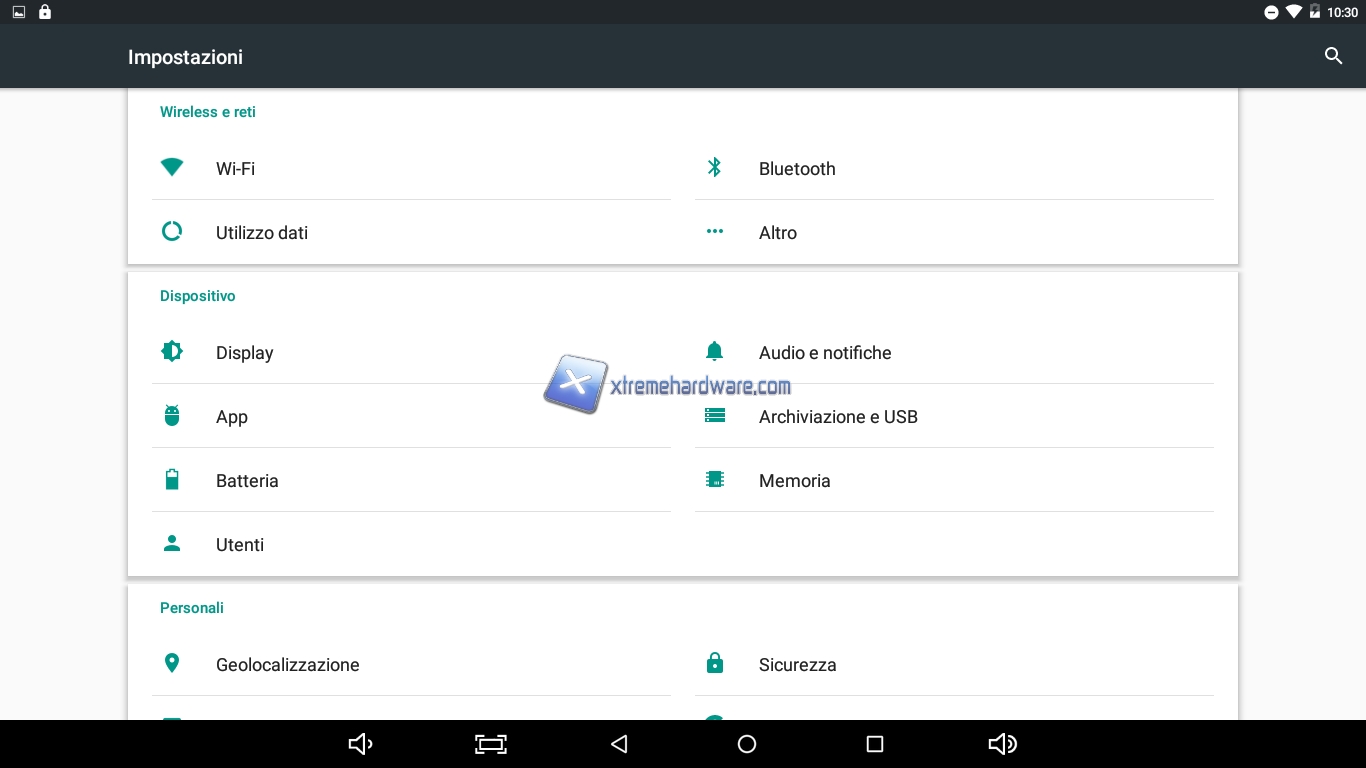
Task: Tap the screenshot capture button in navbar
Action: [490, 744]
